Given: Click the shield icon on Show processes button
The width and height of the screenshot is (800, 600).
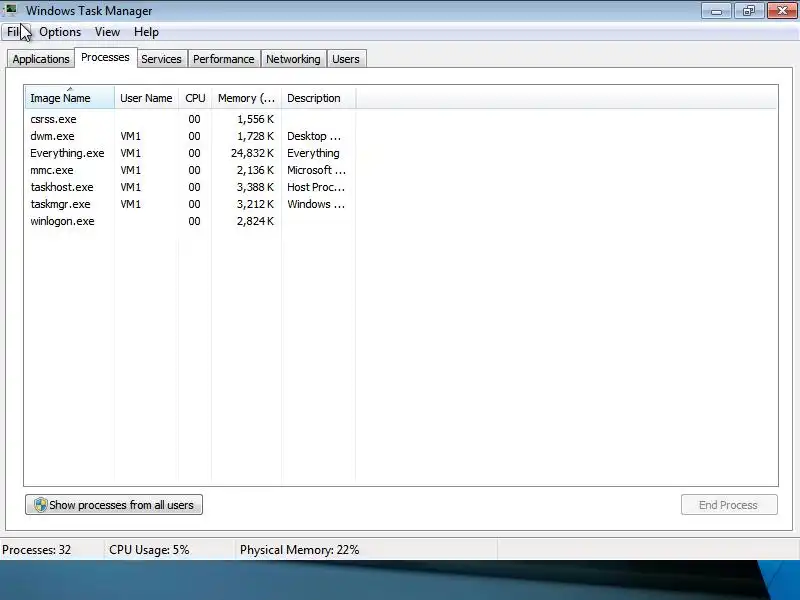Looking at the screenshot, I should [40, 505].
